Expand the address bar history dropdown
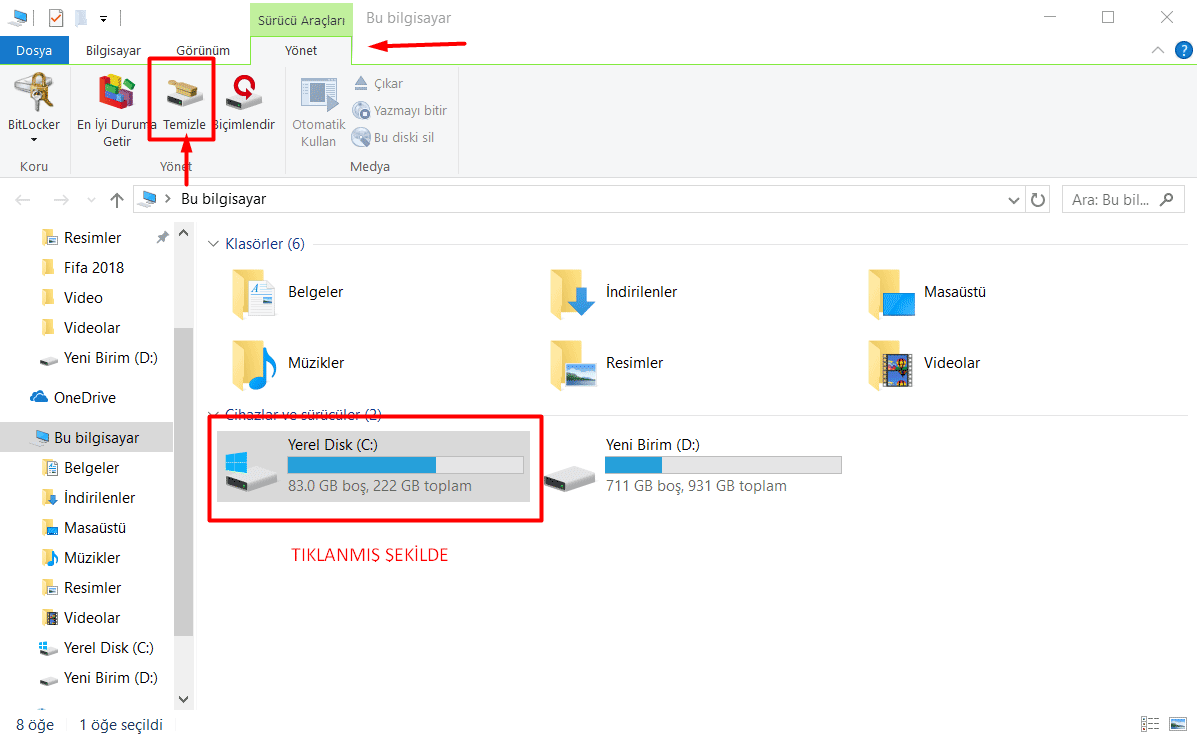 1013,200
